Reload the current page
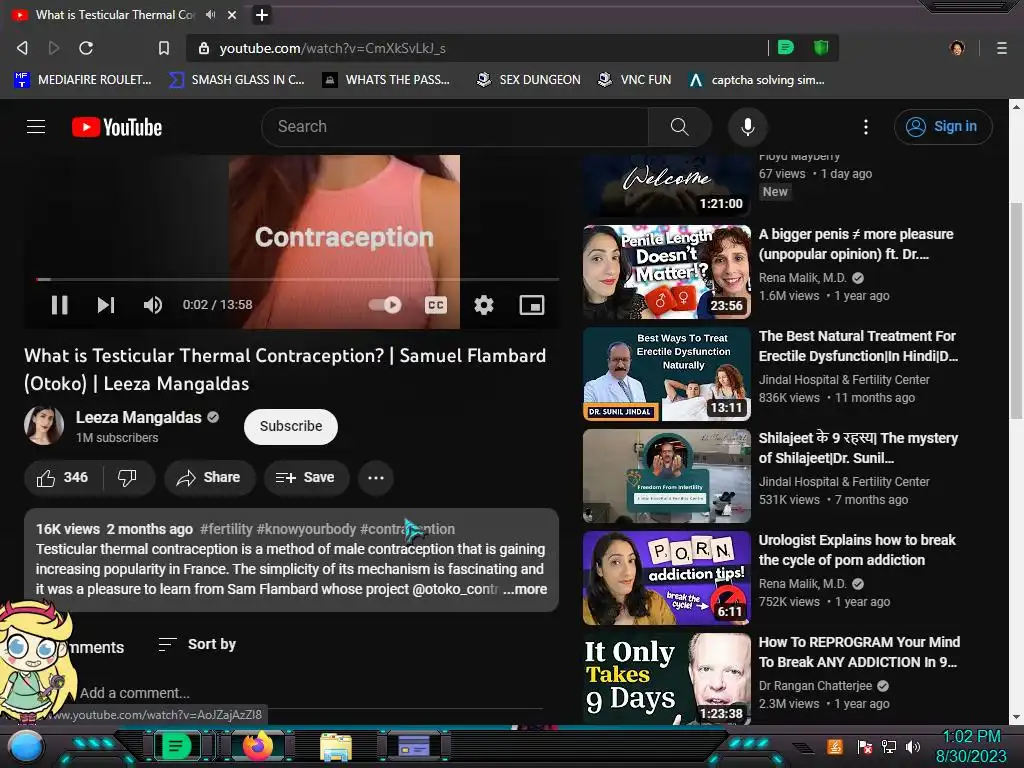 coord(86,48)
